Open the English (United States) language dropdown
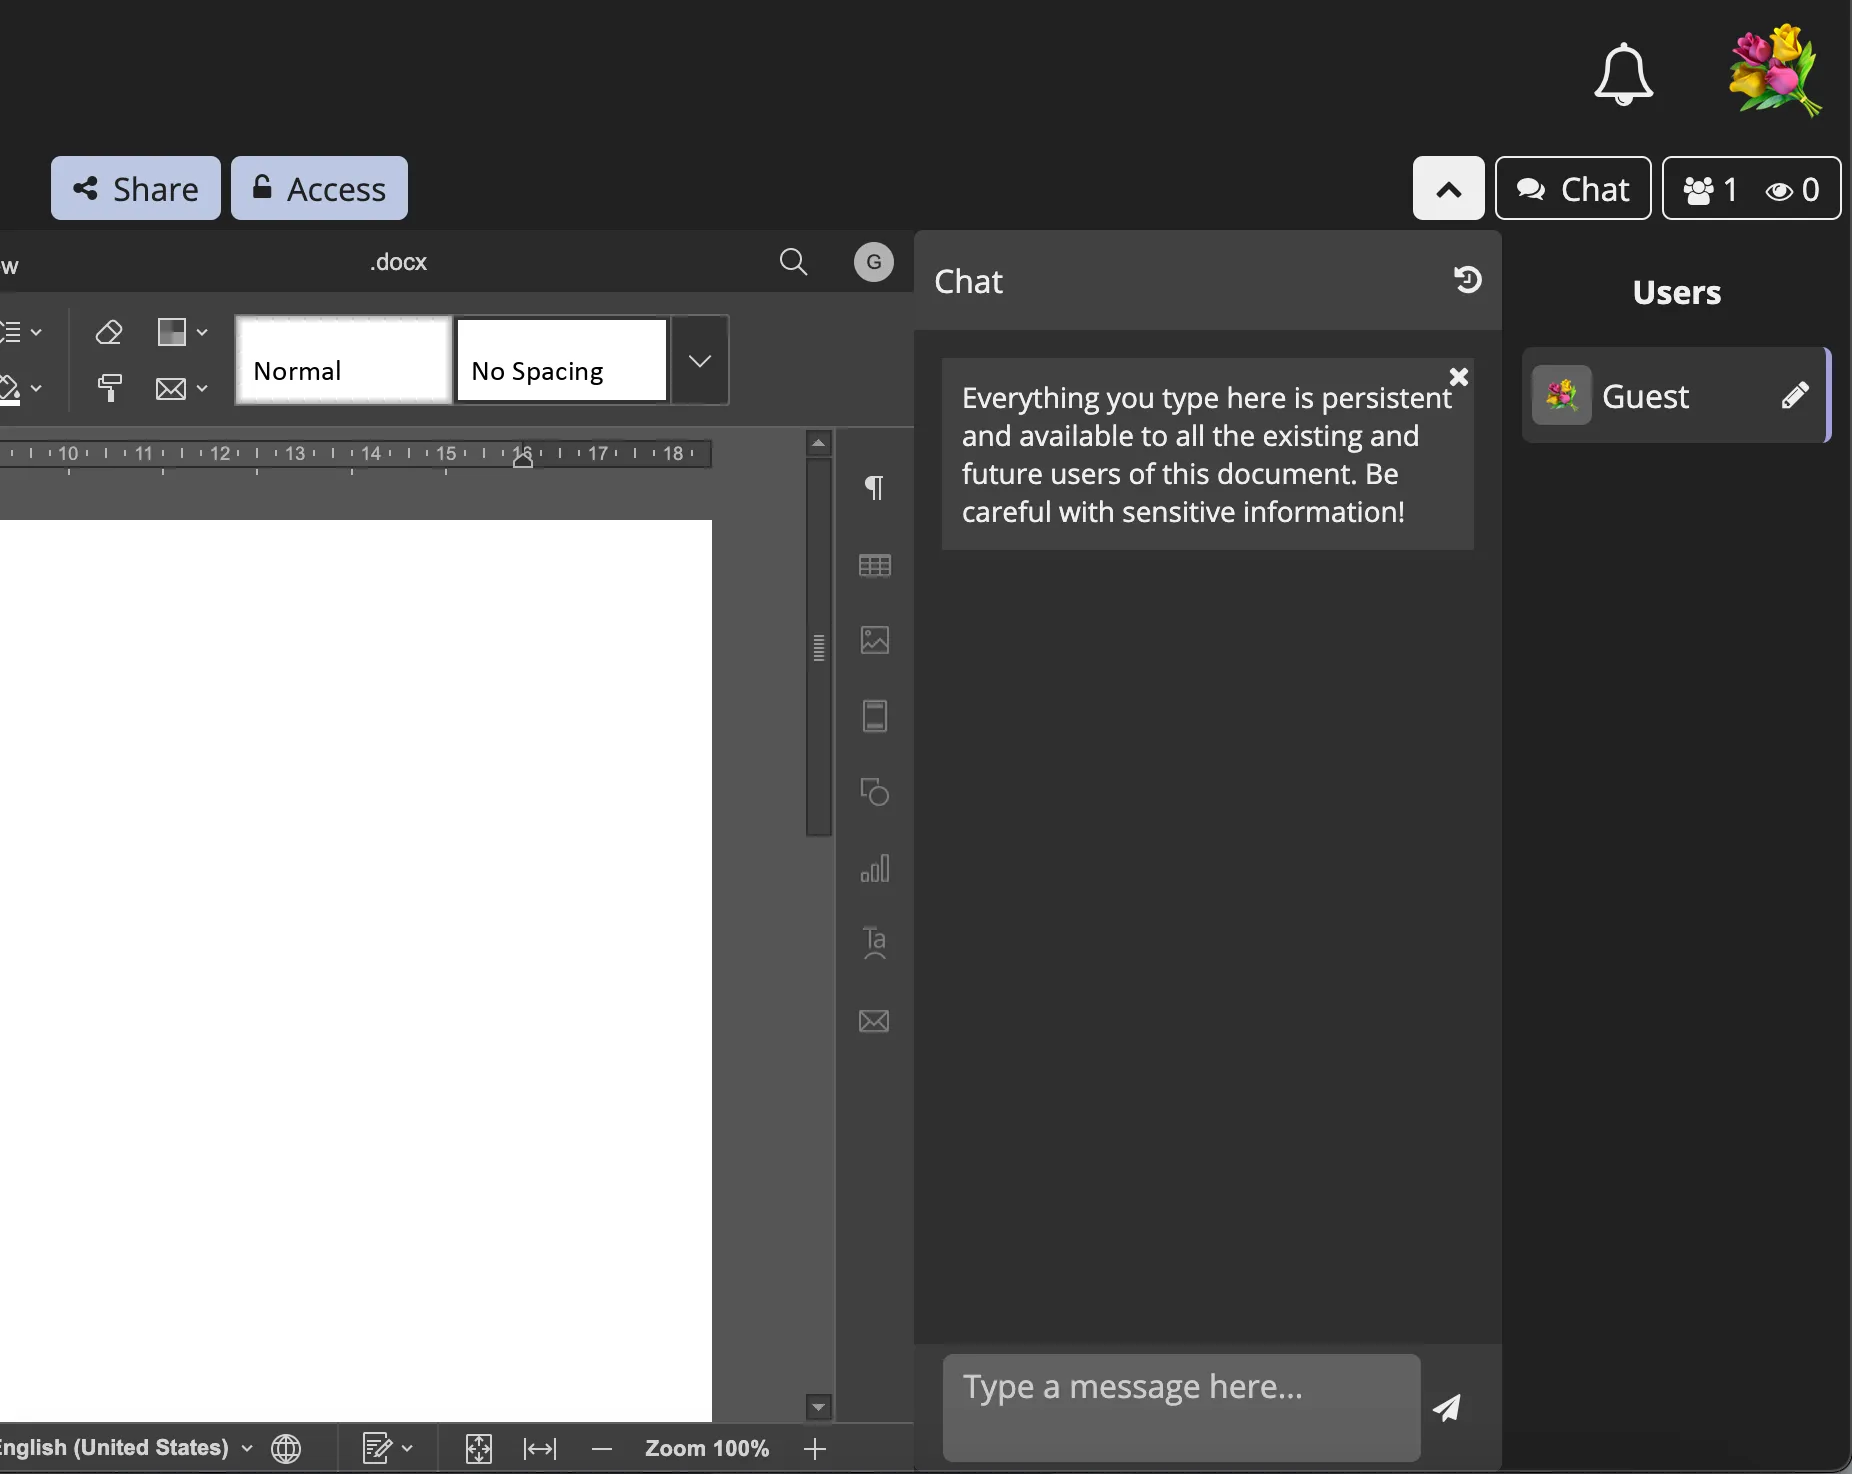 [x=122, y=1448]
